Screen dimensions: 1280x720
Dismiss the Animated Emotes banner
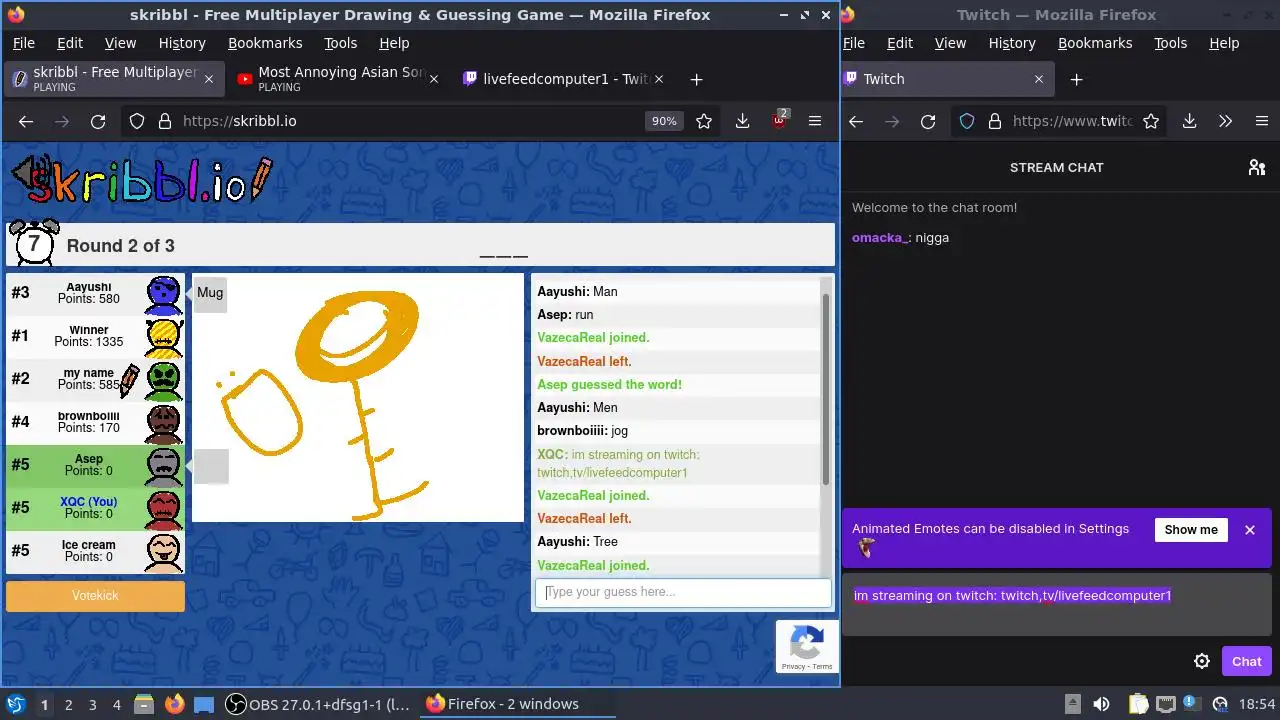1249,530
